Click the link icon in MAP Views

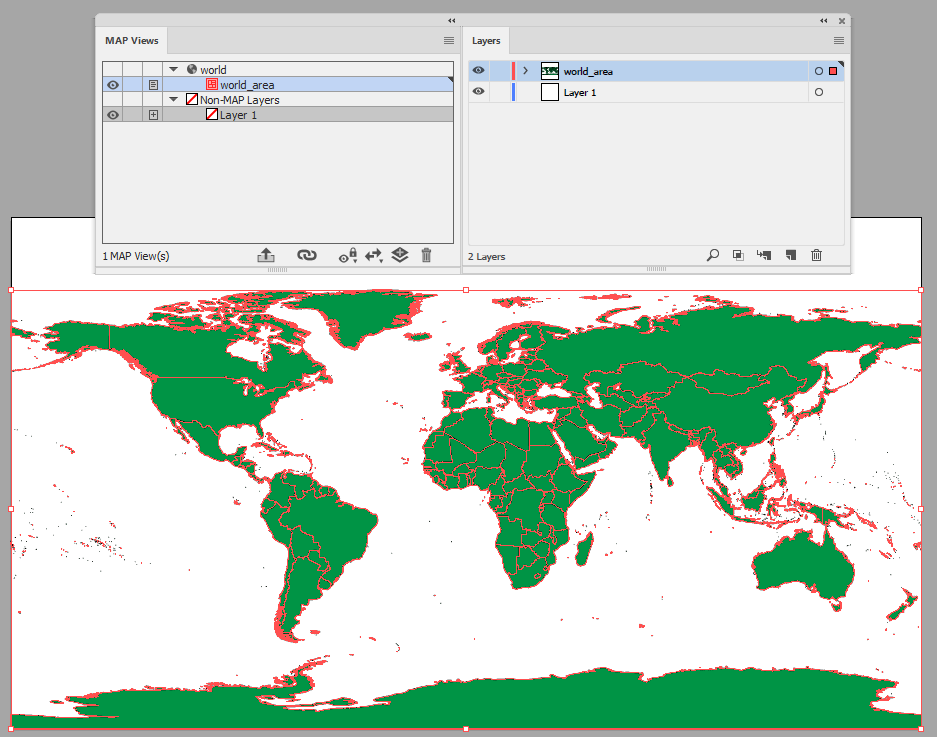pyautogui.click(x=307, y=255)
